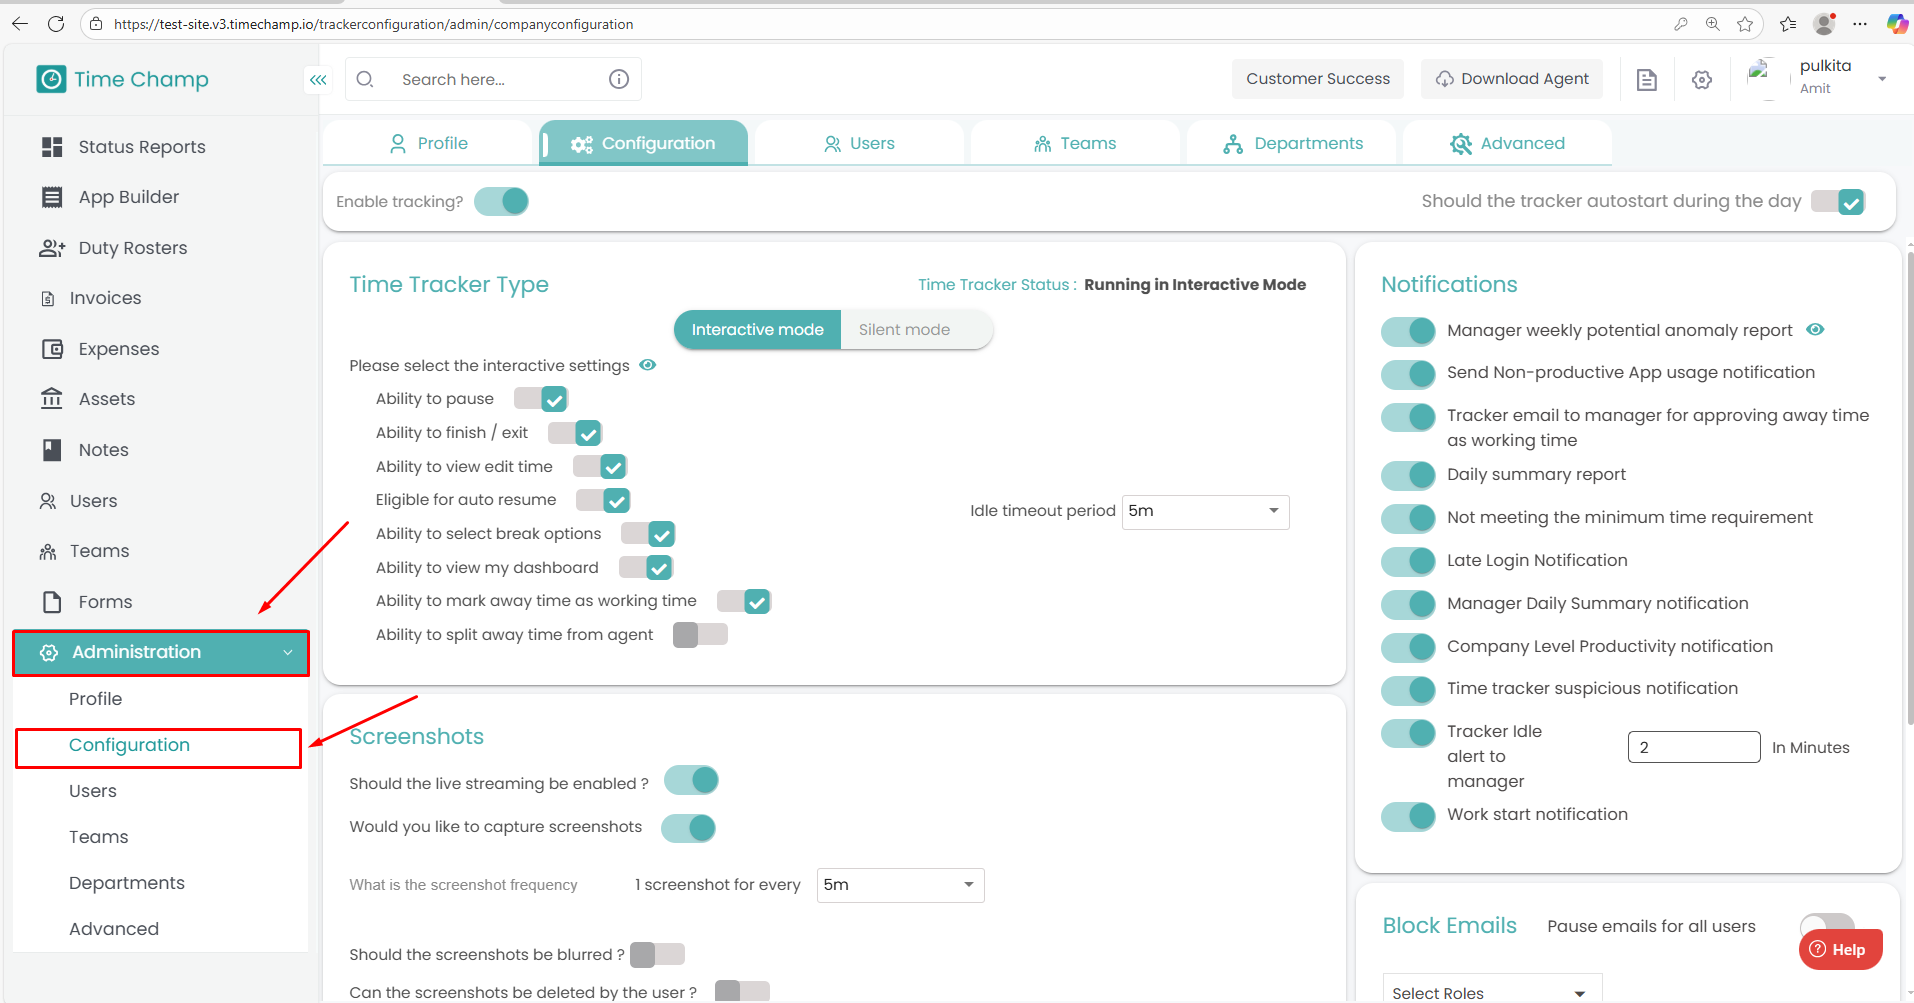Click the Status Reports sidebar icon

[52, 147]
